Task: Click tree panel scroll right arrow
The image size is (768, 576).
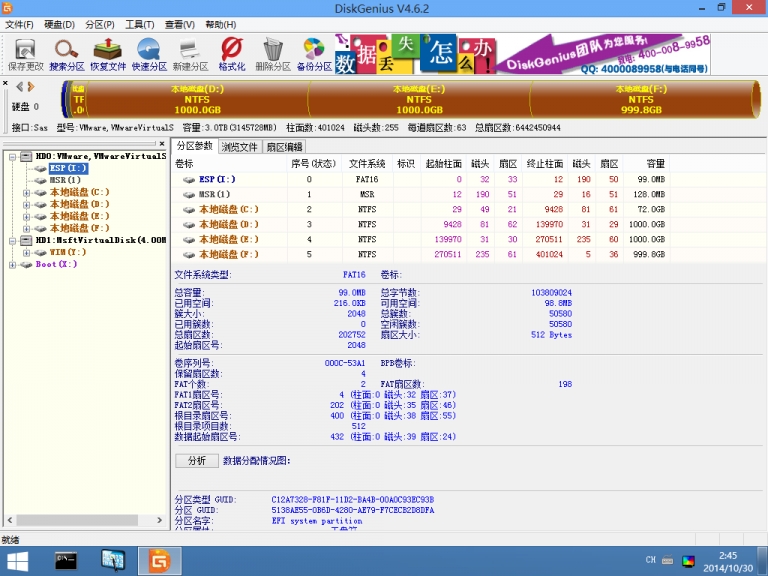Action: (x=159, y=520)
